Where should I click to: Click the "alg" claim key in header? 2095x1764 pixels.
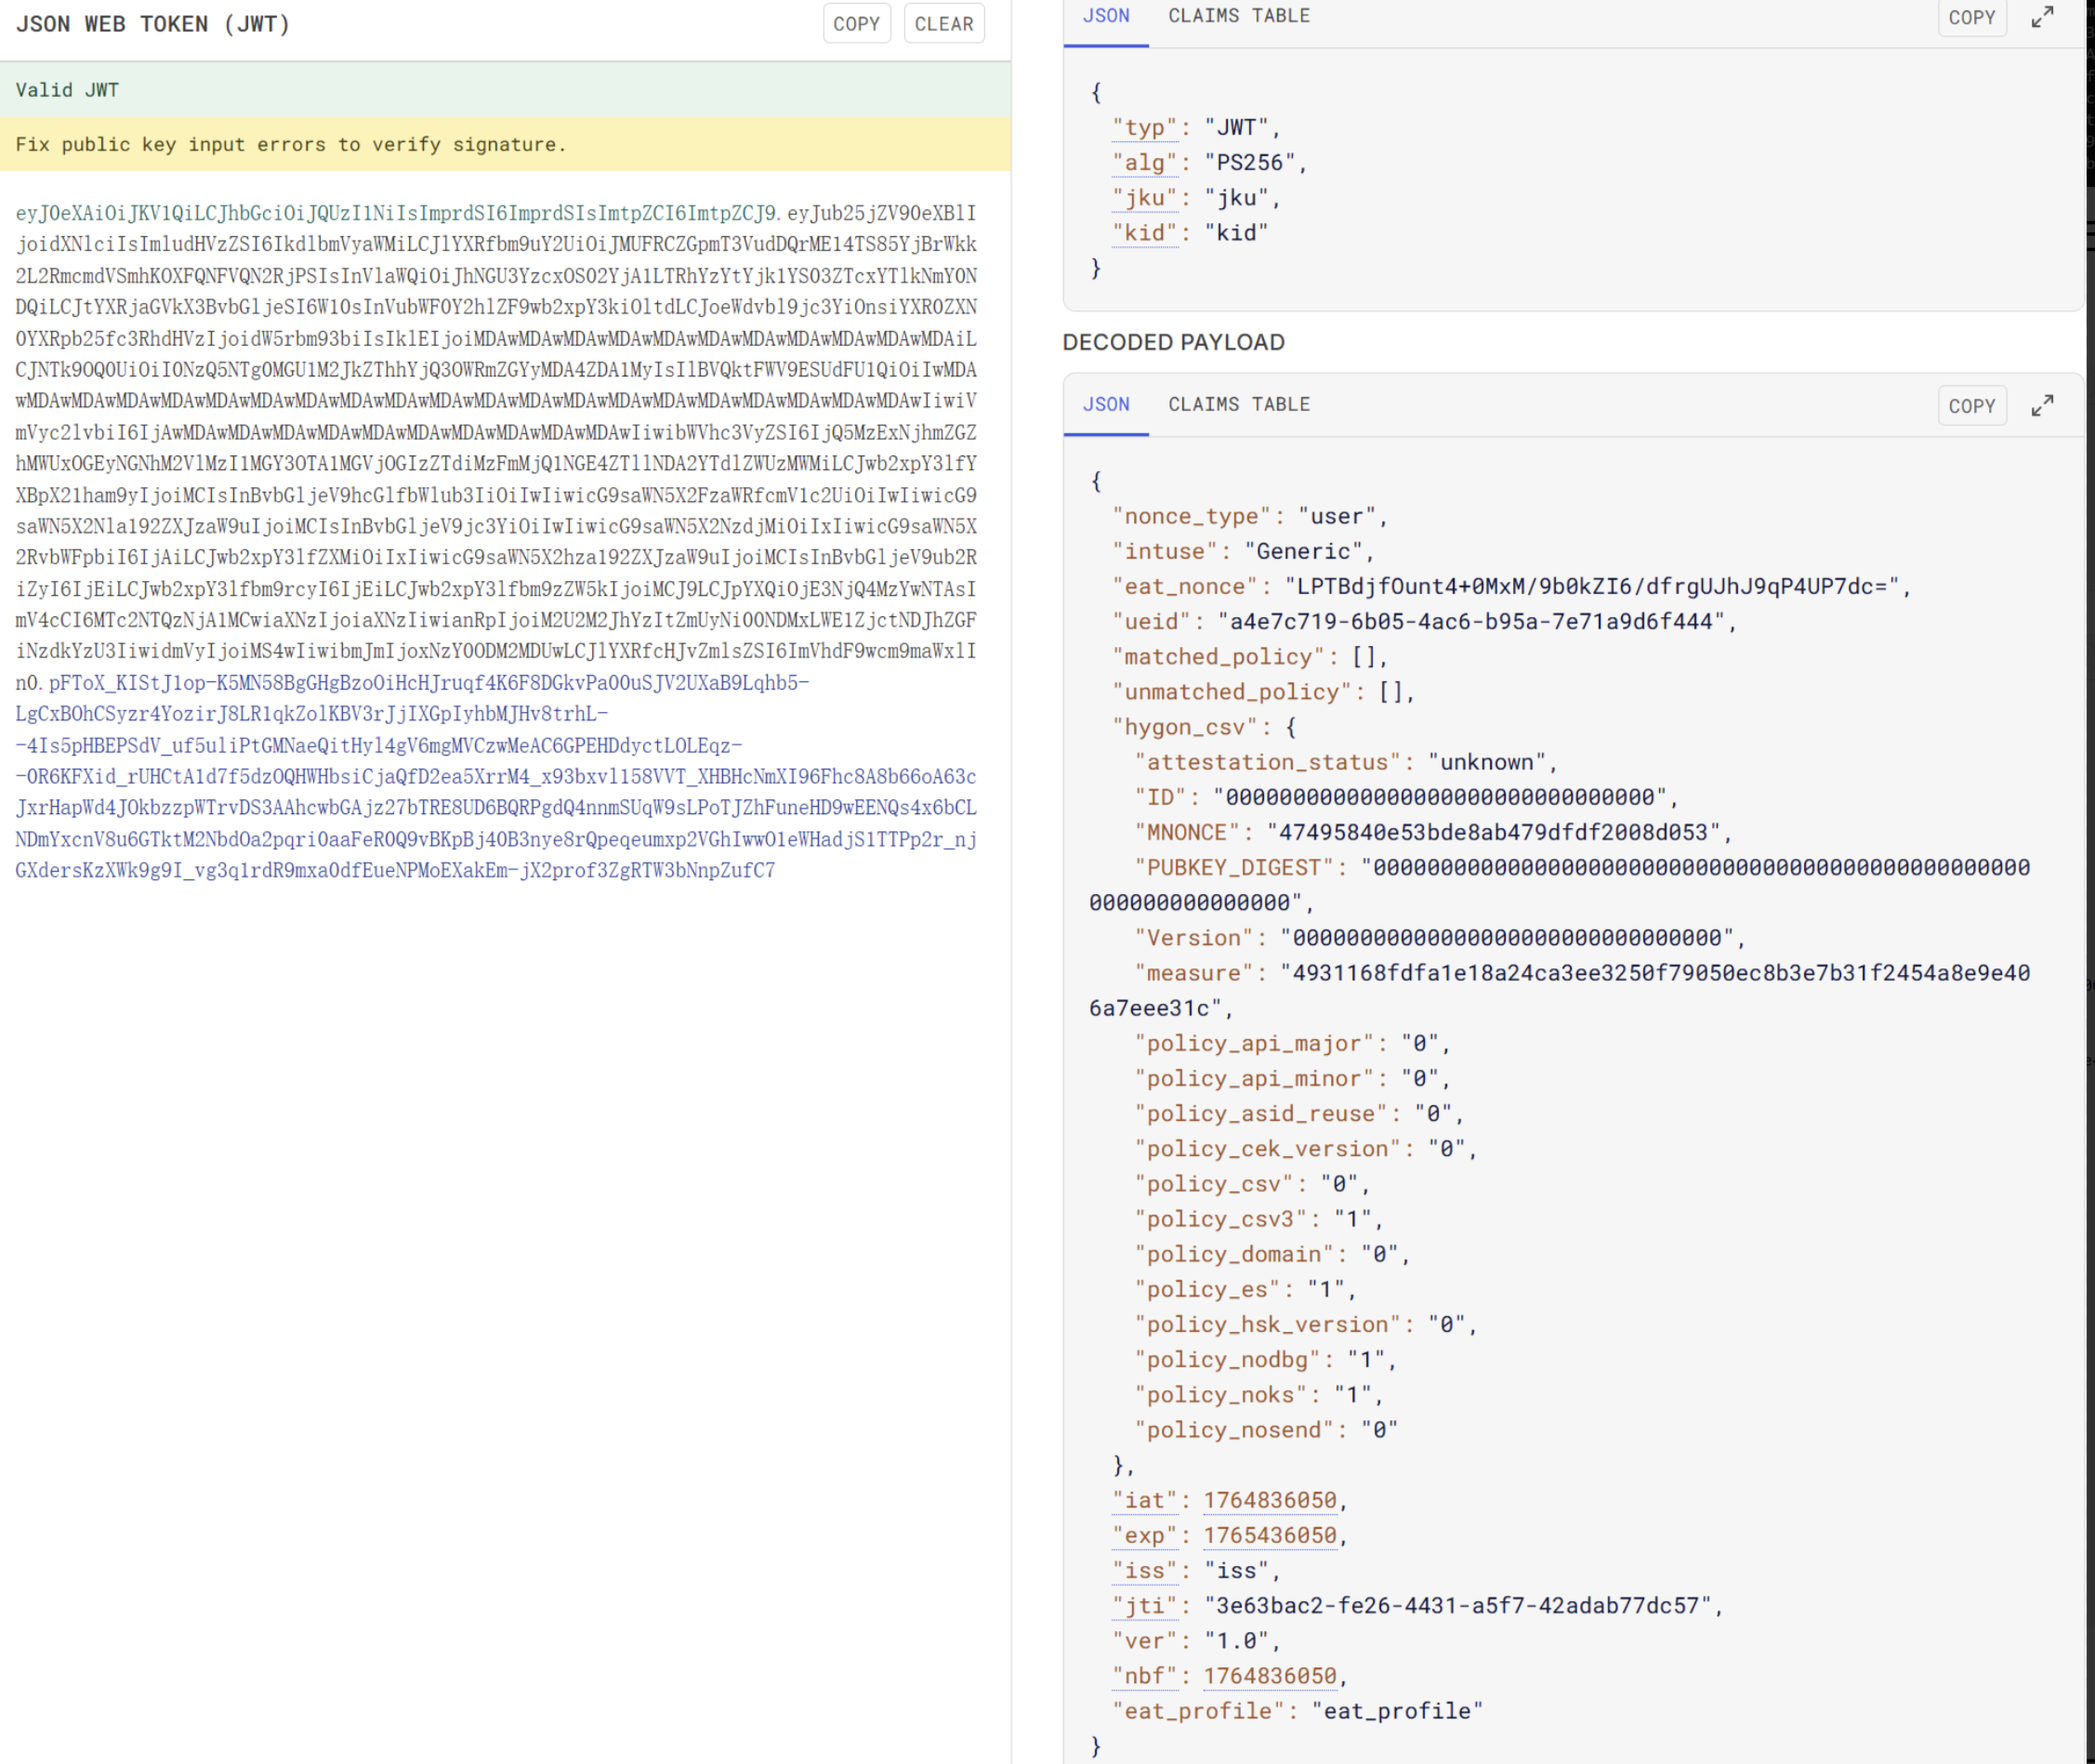pos(1144,162)
